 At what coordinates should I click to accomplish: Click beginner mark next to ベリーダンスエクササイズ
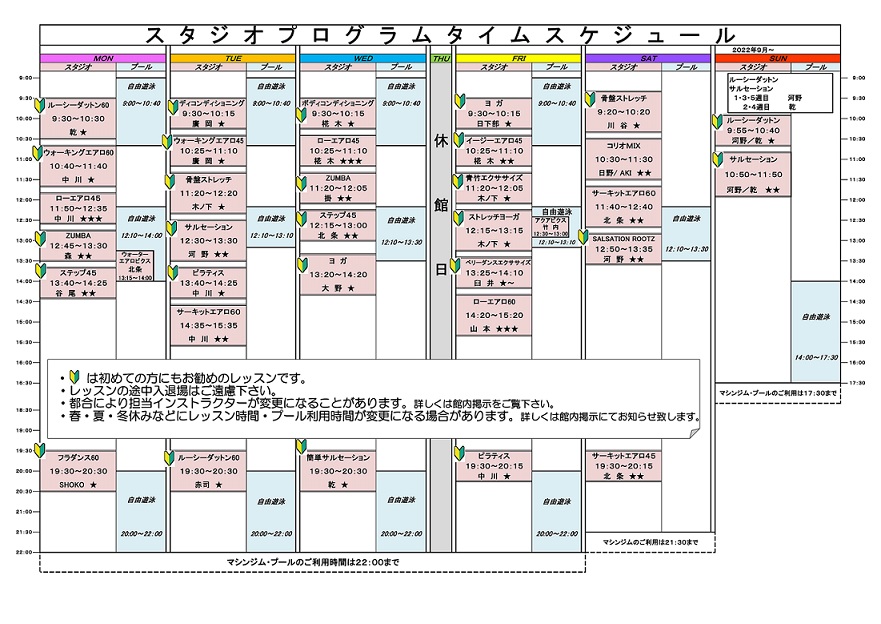point(456,265)
